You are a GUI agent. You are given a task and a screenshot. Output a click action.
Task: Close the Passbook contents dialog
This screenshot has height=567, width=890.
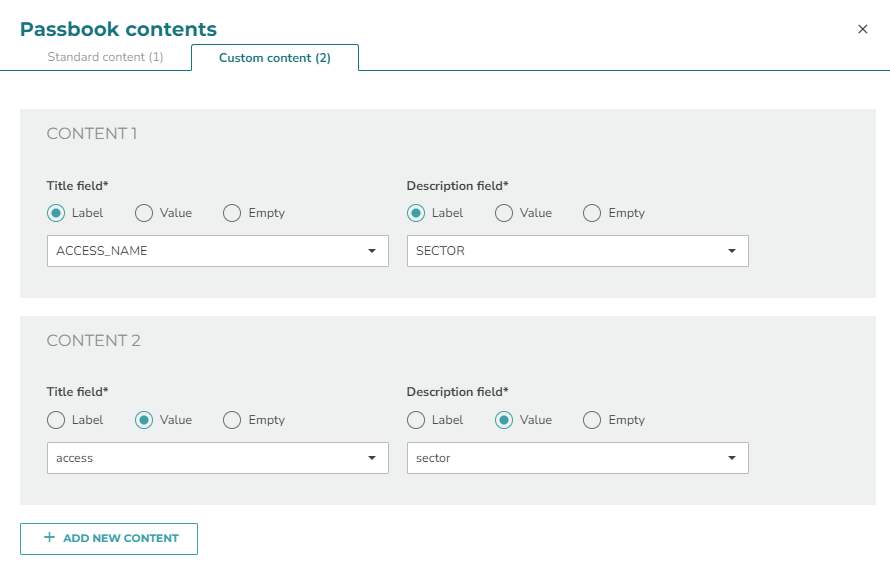pos(862,29)
